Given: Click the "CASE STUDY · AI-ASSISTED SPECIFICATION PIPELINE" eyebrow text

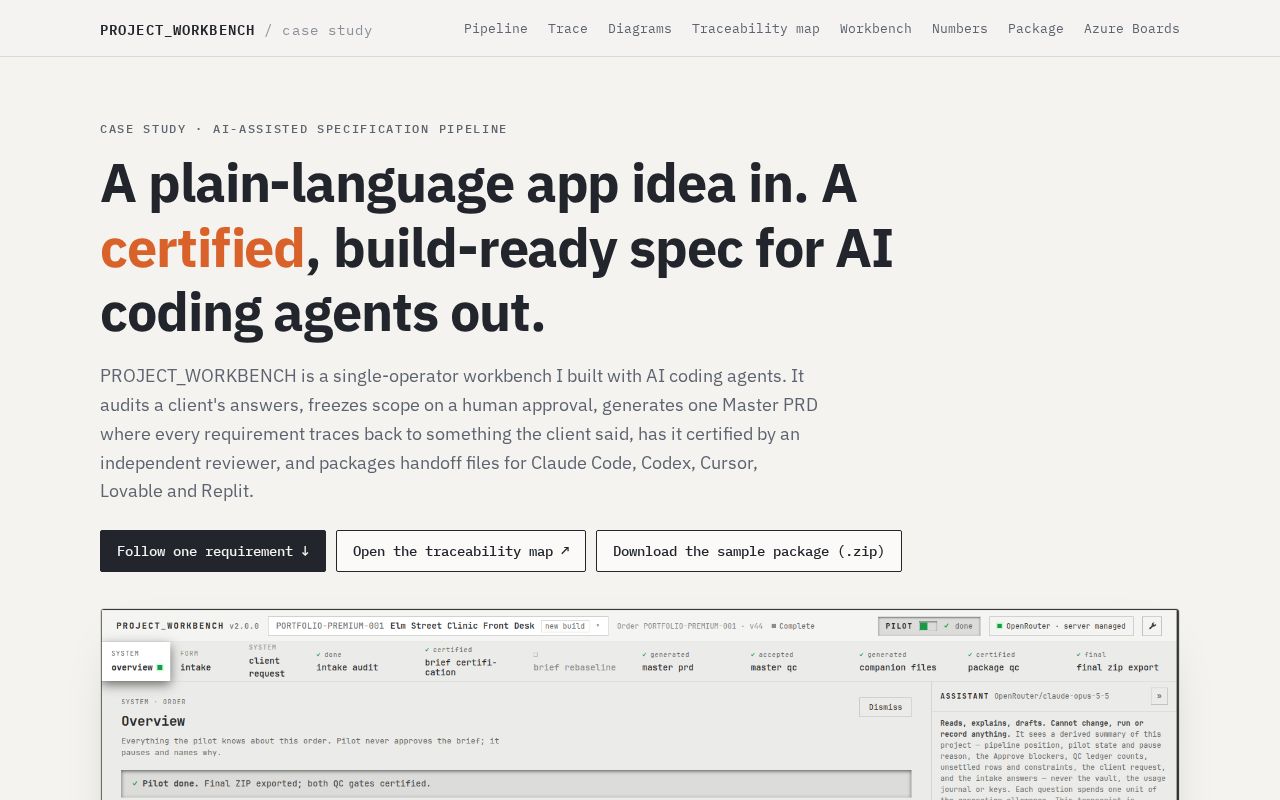Looking at the screenshot, I should [x=303, y=129].
